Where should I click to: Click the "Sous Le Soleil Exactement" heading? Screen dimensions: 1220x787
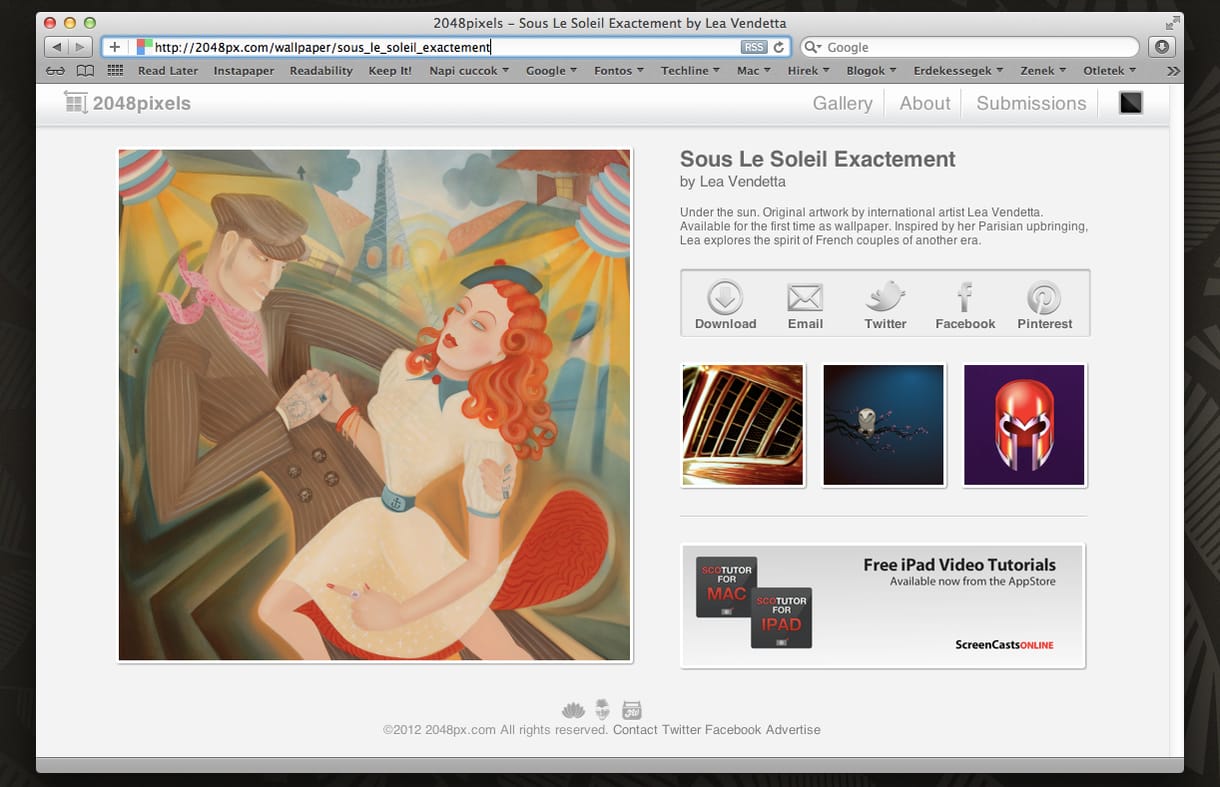pyautogui.click(x=818, y=159)
